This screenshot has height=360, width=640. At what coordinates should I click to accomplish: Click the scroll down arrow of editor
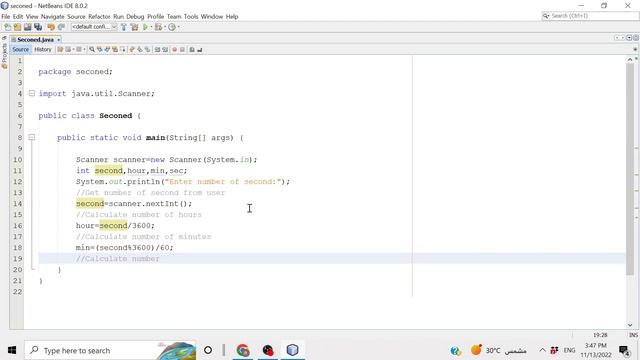pos(630,325)
